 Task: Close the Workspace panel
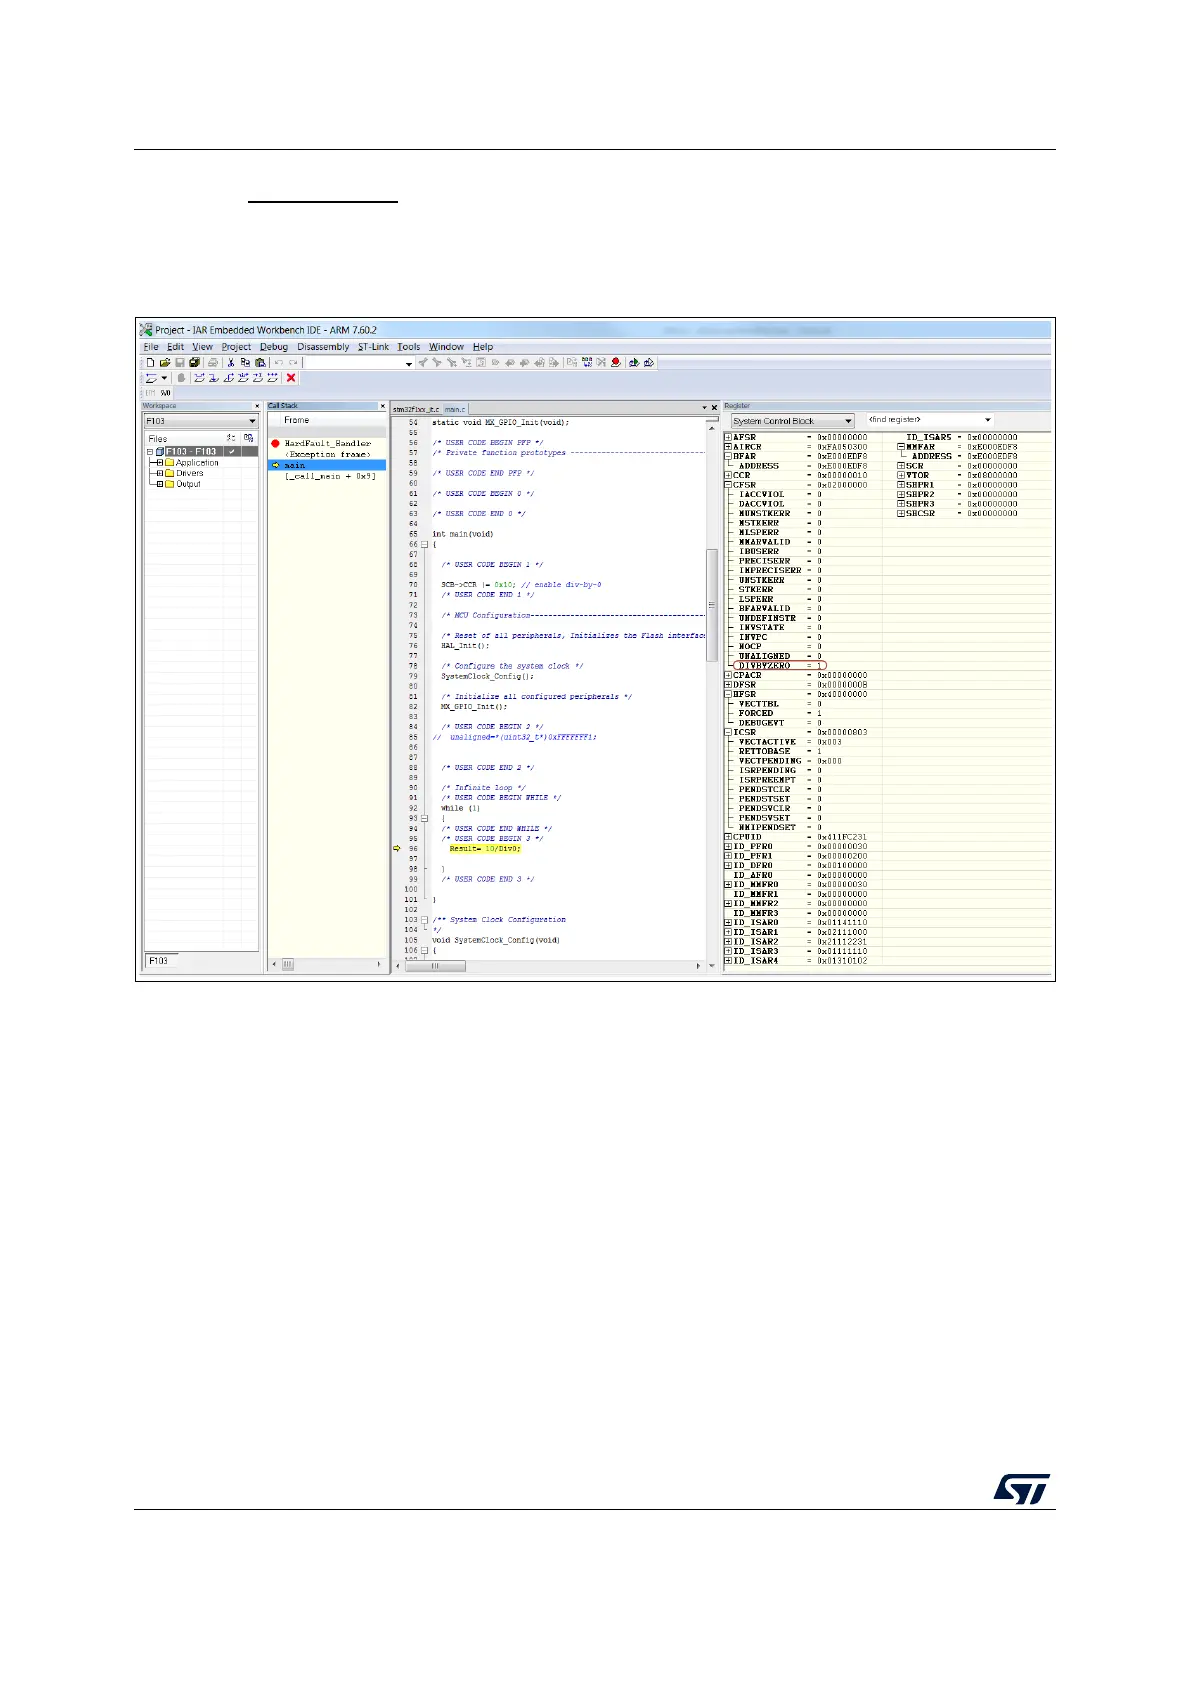(257, 406)
